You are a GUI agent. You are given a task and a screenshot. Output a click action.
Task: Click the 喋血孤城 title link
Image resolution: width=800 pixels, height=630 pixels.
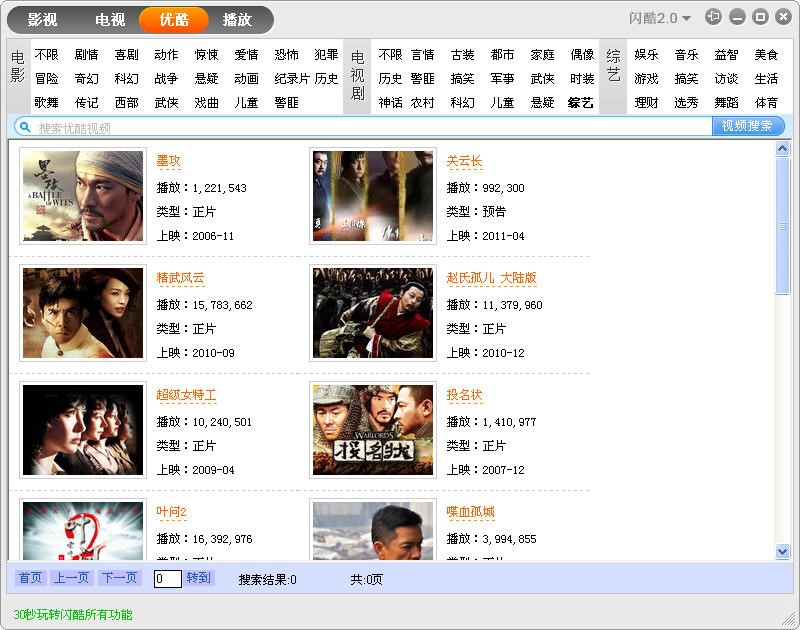click(x=470, y=512)
